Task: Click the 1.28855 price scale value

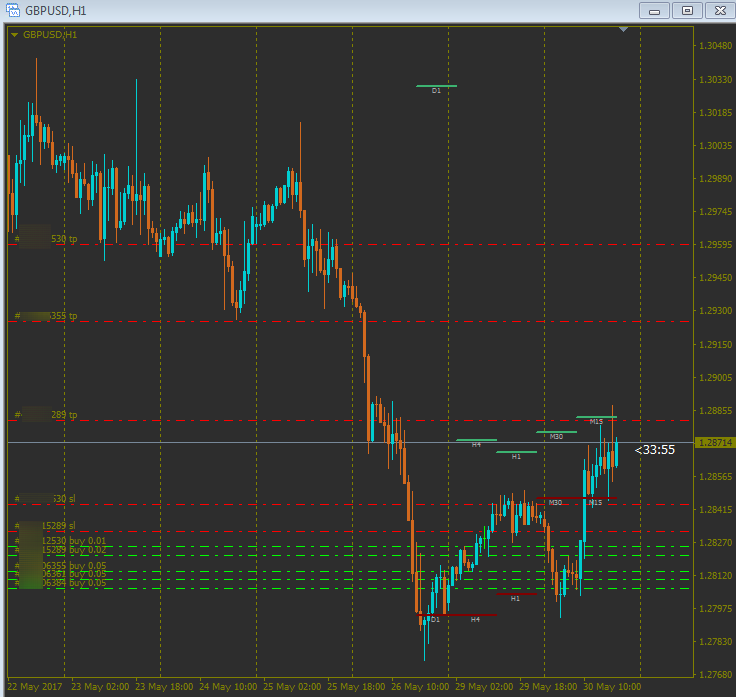Action: click(x=715, y=411)
